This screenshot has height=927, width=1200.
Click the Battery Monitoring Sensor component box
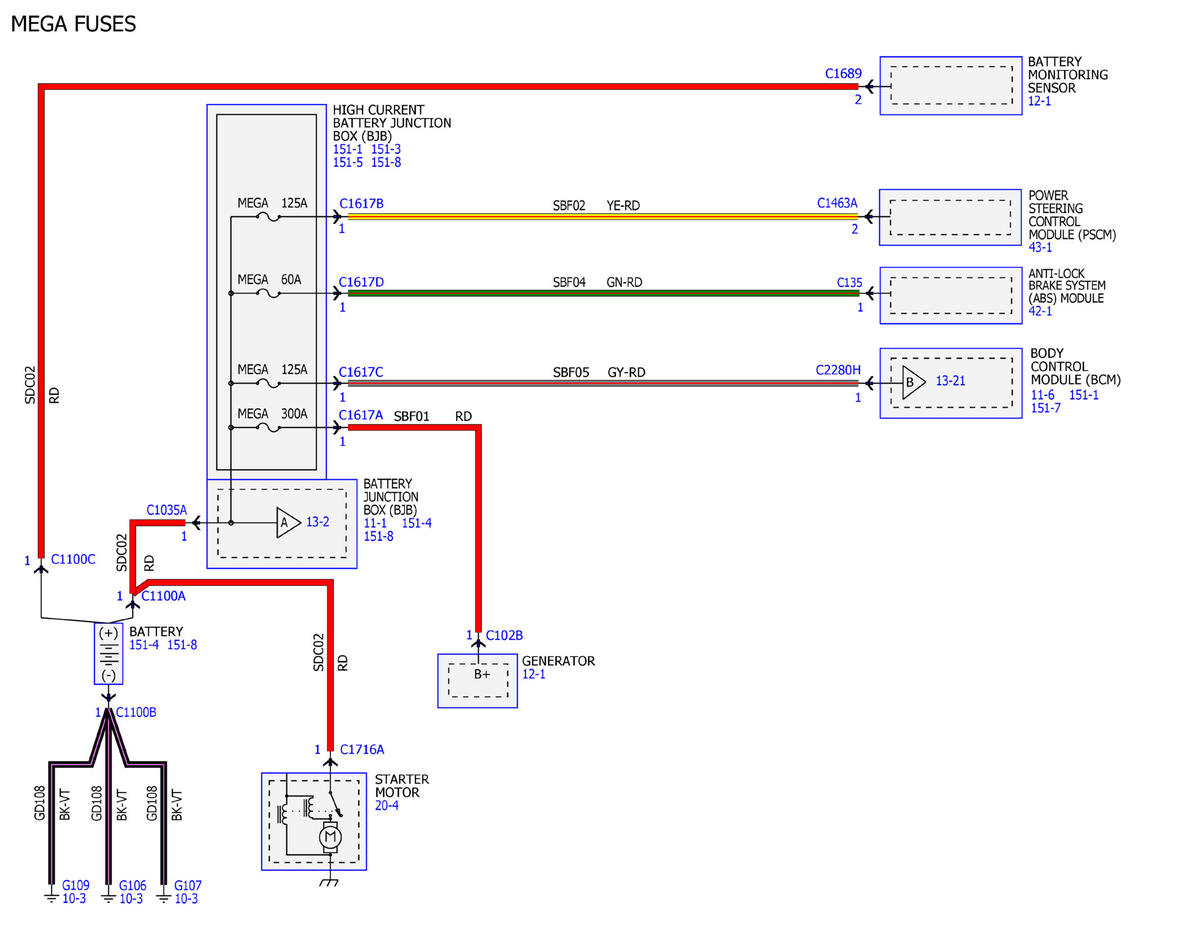coord(950,85)
